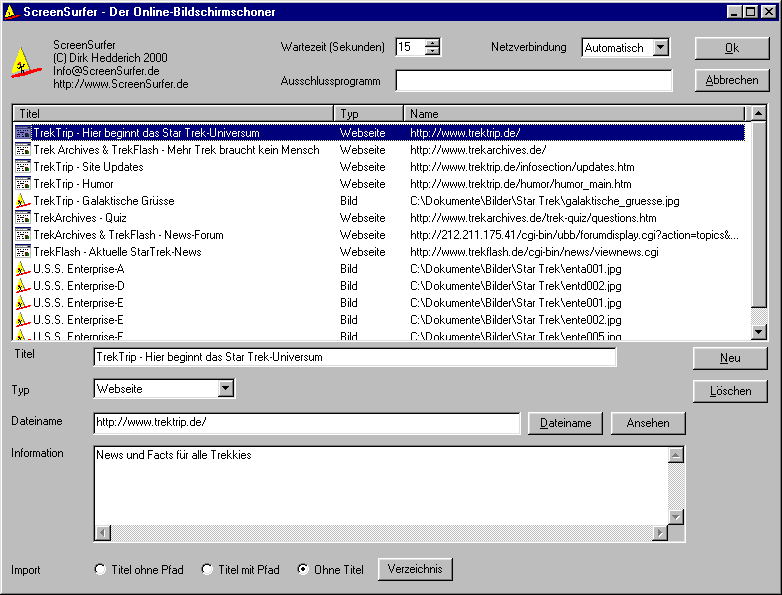782x595 pixels.
Task: Click webpage icon beside TrekTrip - Humor
Action: (x=23, y=184)
